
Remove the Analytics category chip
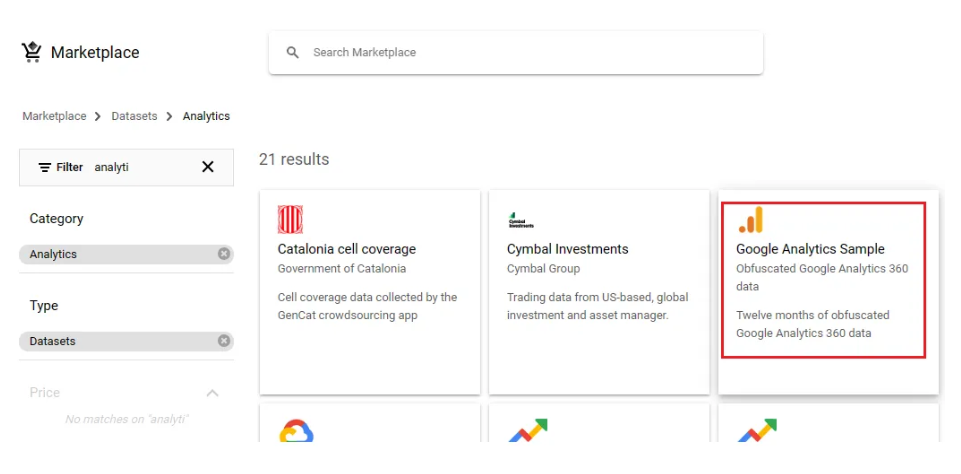pos(224,254)
